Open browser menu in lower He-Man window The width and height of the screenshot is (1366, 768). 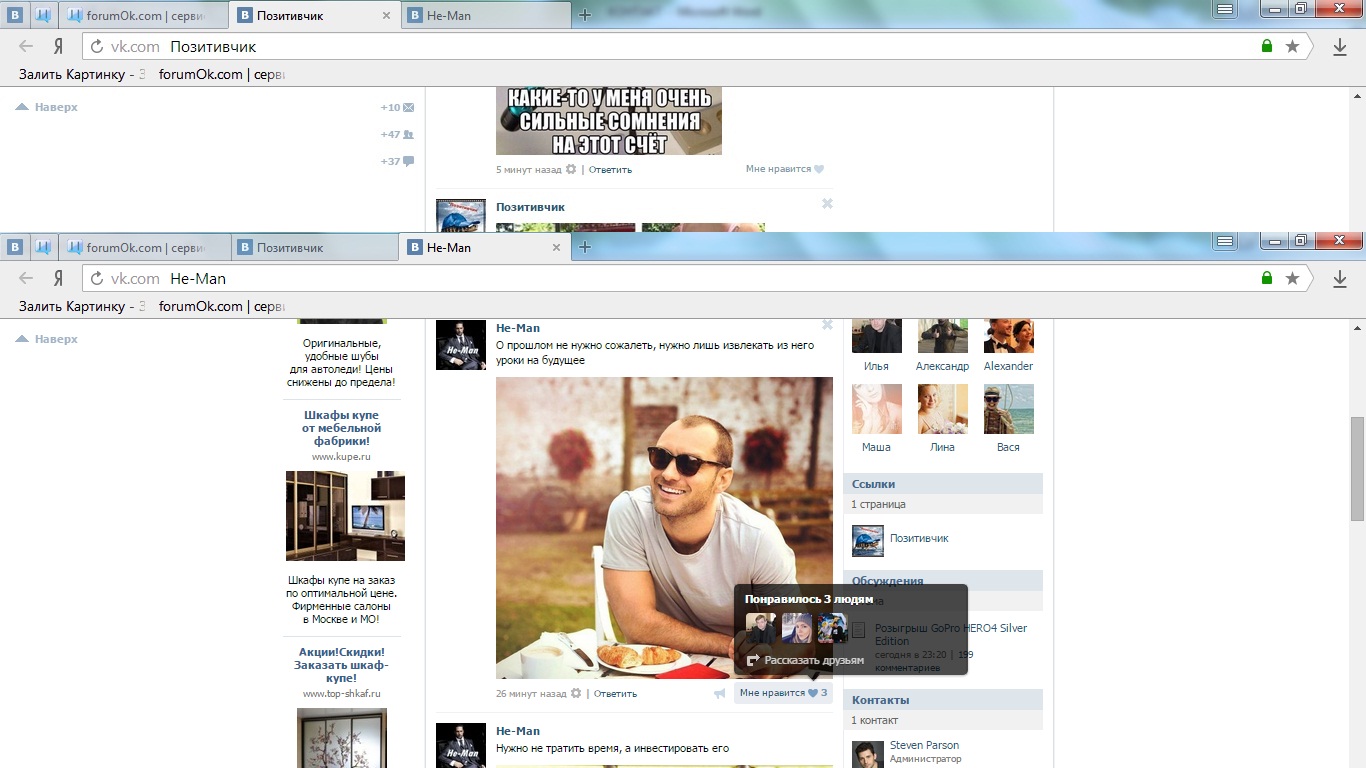[1224, 241]
